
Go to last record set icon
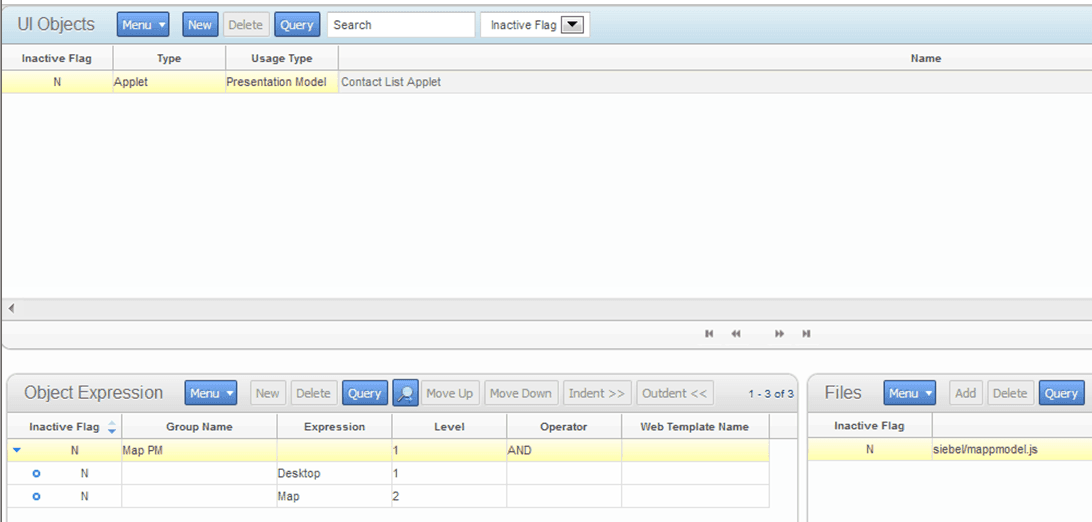tap(806, 334)
